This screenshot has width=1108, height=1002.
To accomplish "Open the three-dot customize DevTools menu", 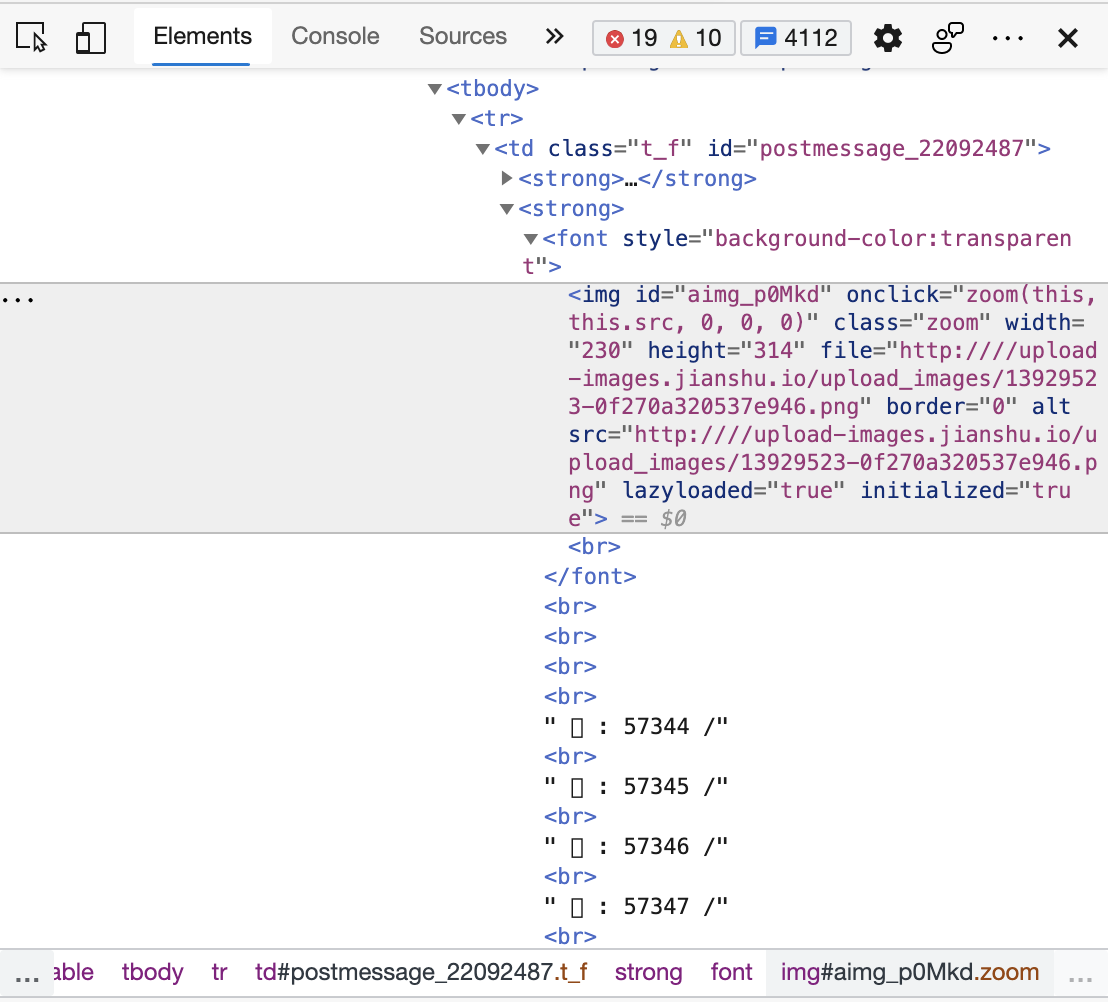I will 1007,38.
